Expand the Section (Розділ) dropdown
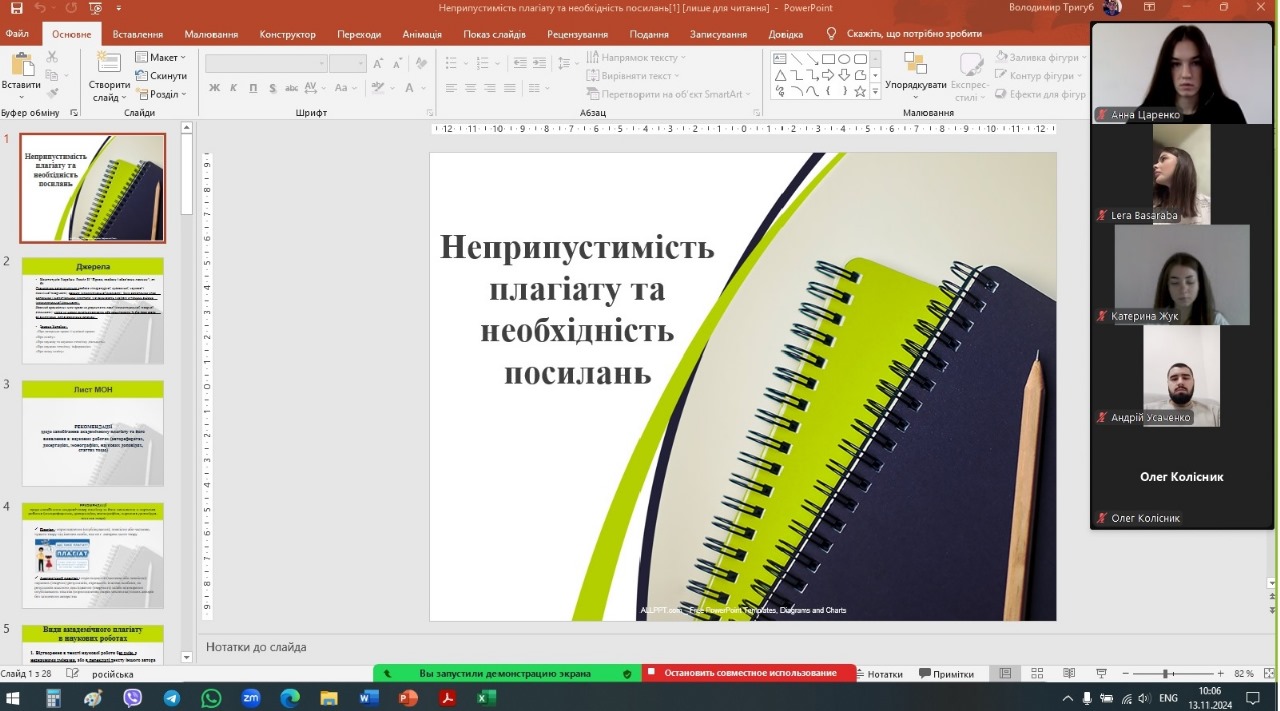The image size is (1280, 711). pos(162,94)
